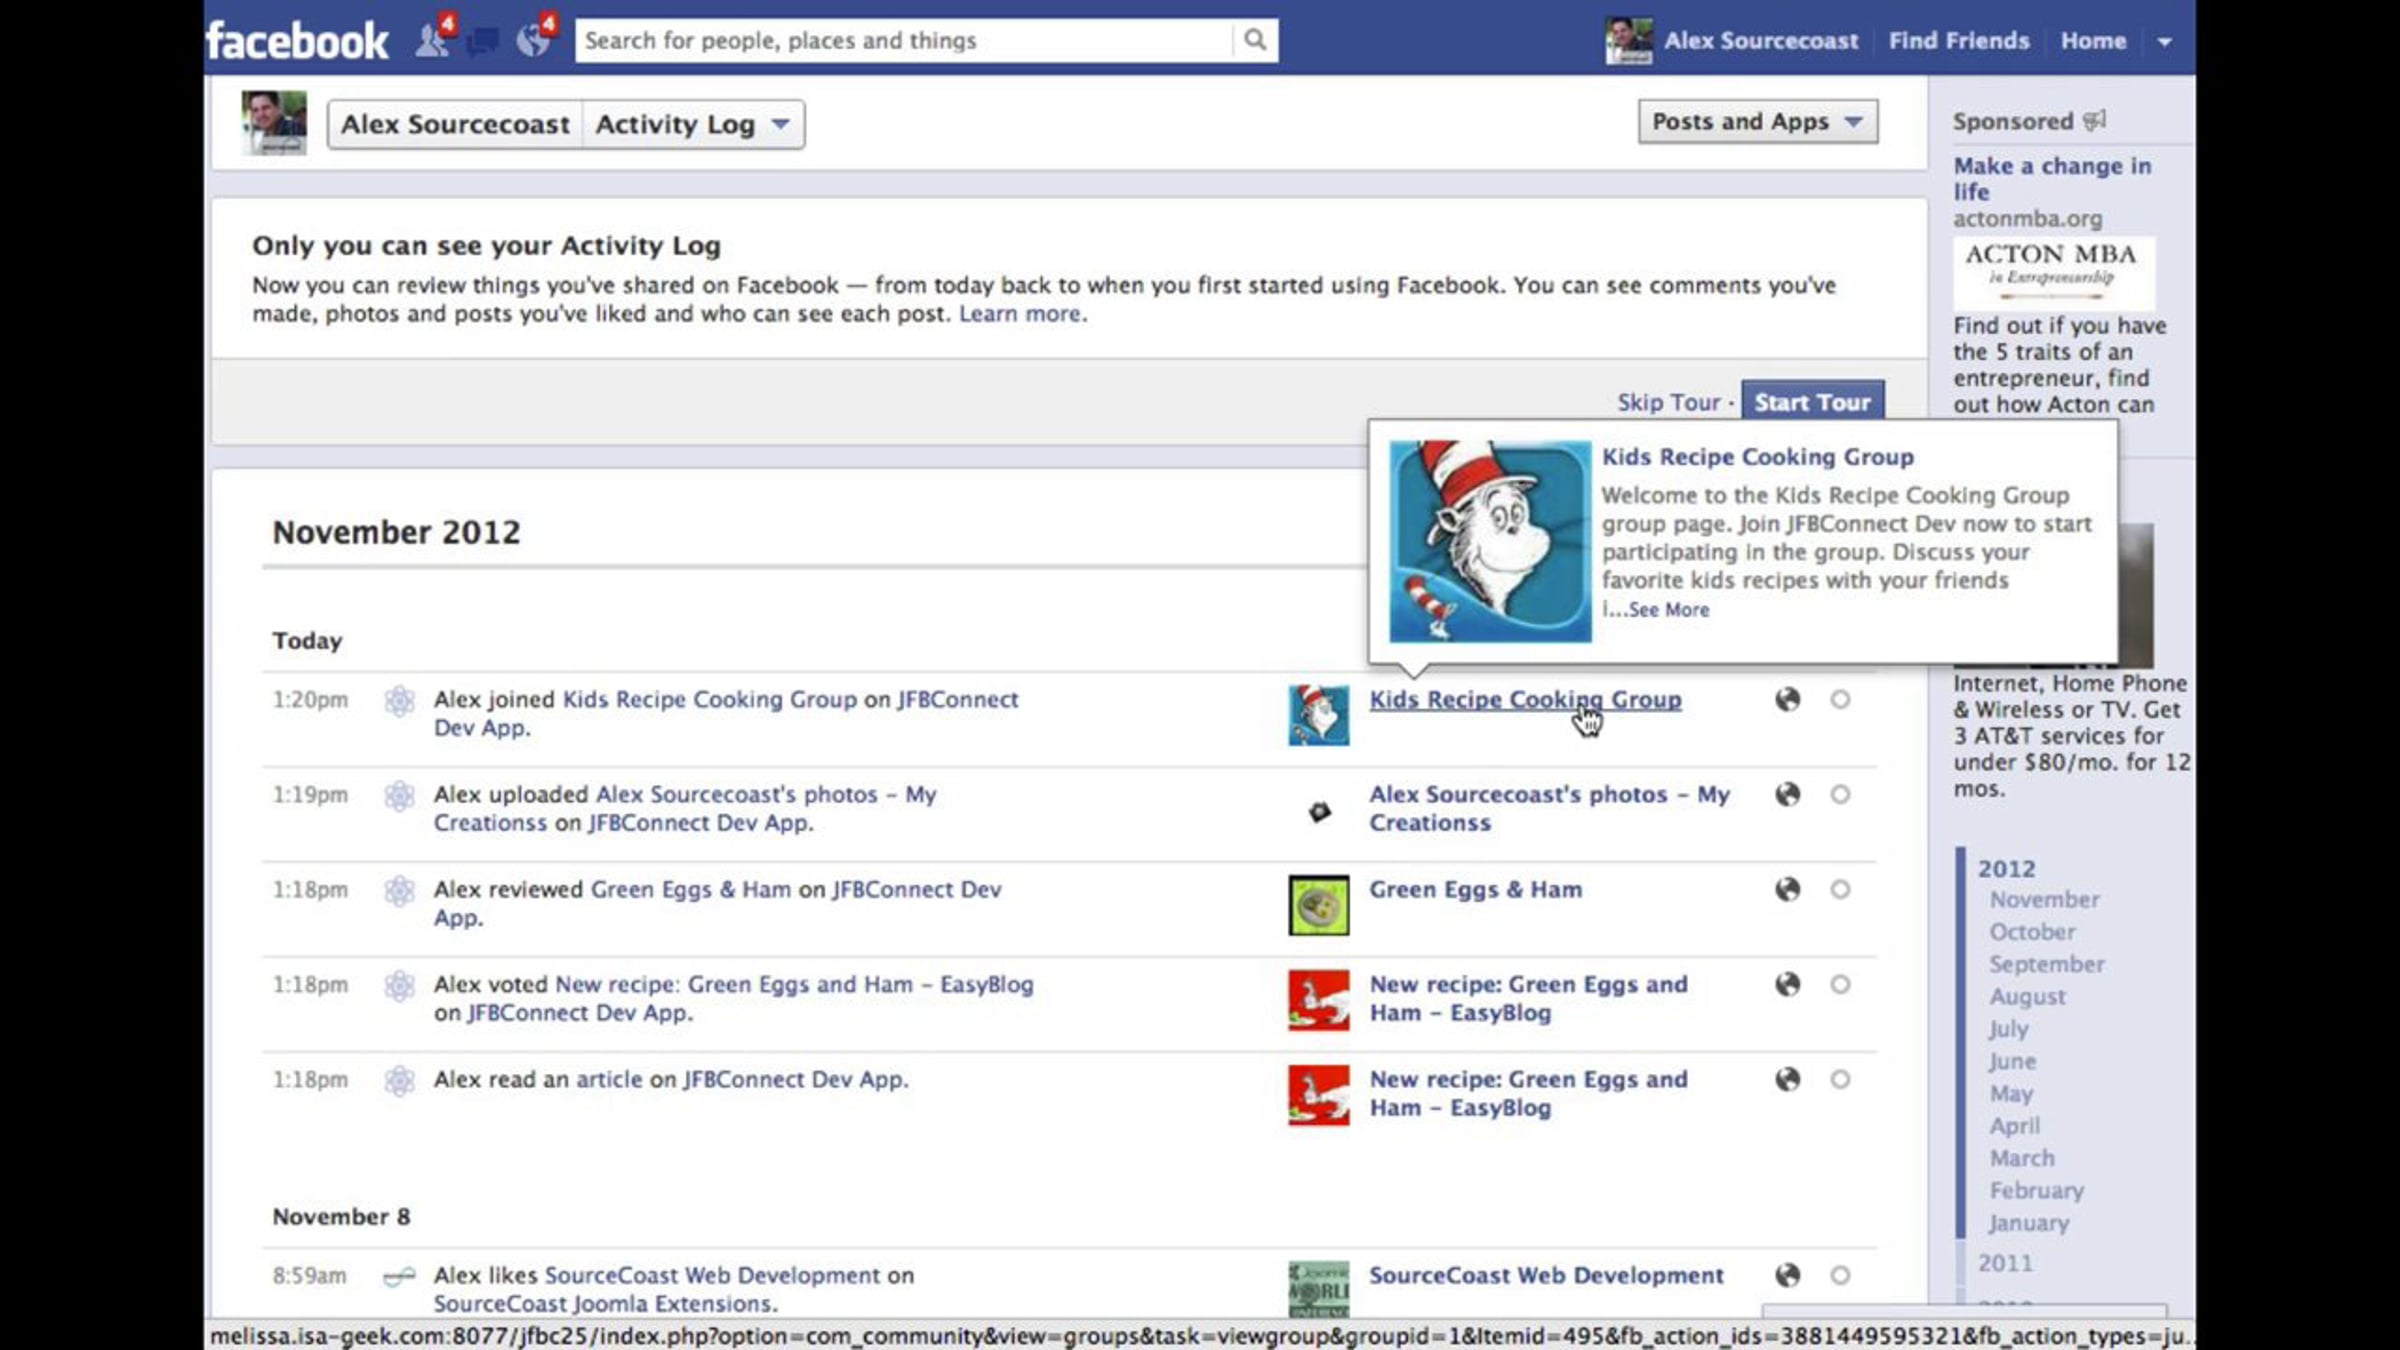Expand See More in the group popup

click(x=1668, y=610)
